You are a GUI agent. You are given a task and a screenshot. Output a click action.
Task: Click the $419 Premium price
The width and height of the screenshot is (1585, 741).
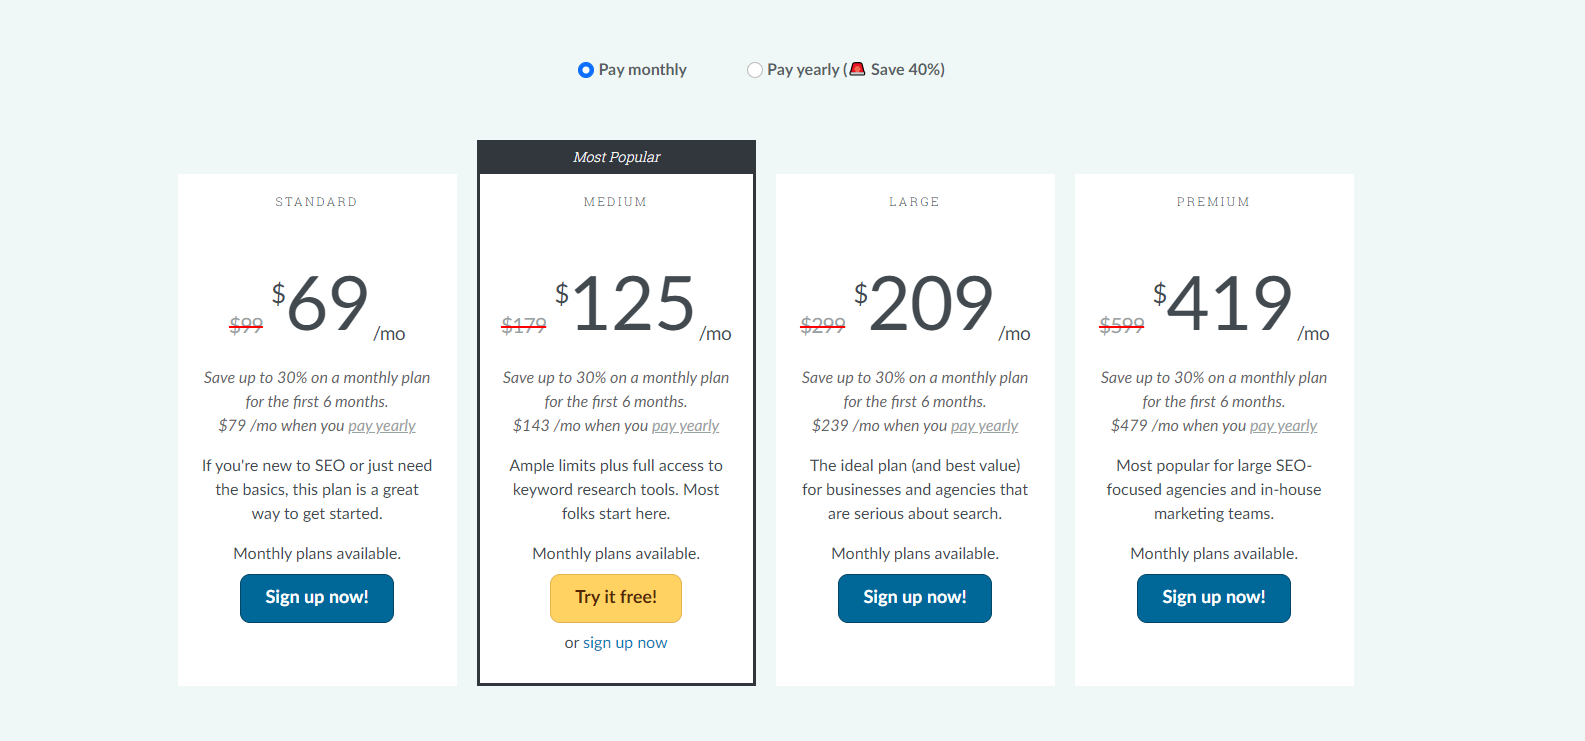[x=1222, y=304]
